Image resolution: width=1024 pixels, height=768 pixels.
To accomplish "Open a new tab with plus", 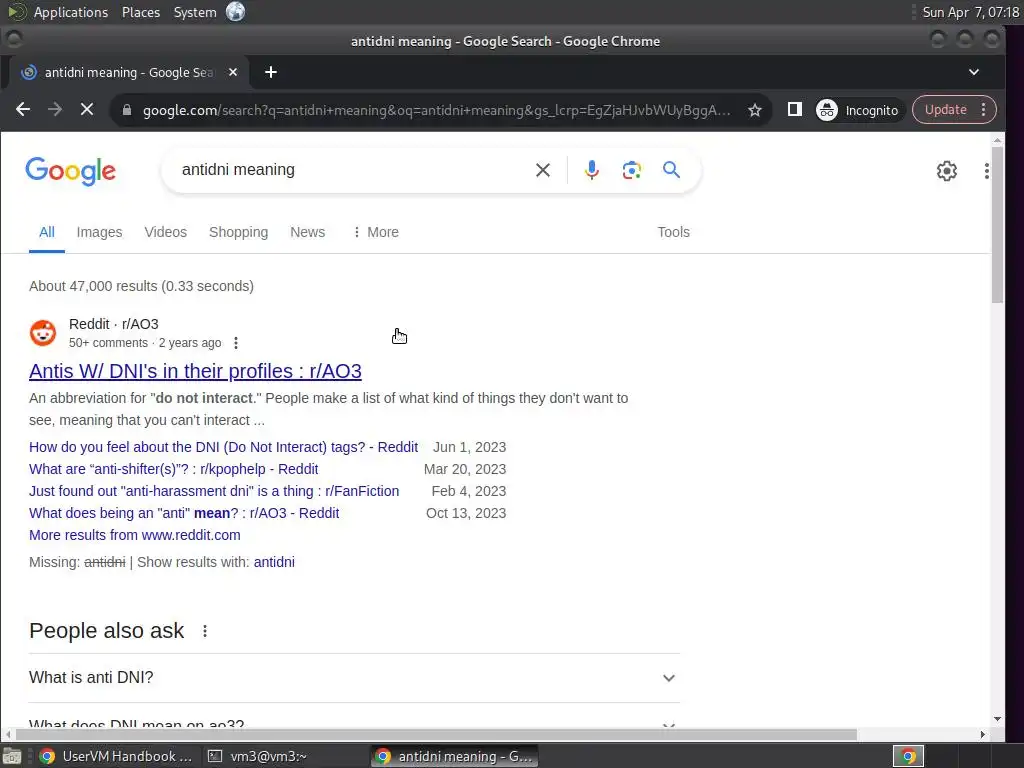I will point(271,72).
